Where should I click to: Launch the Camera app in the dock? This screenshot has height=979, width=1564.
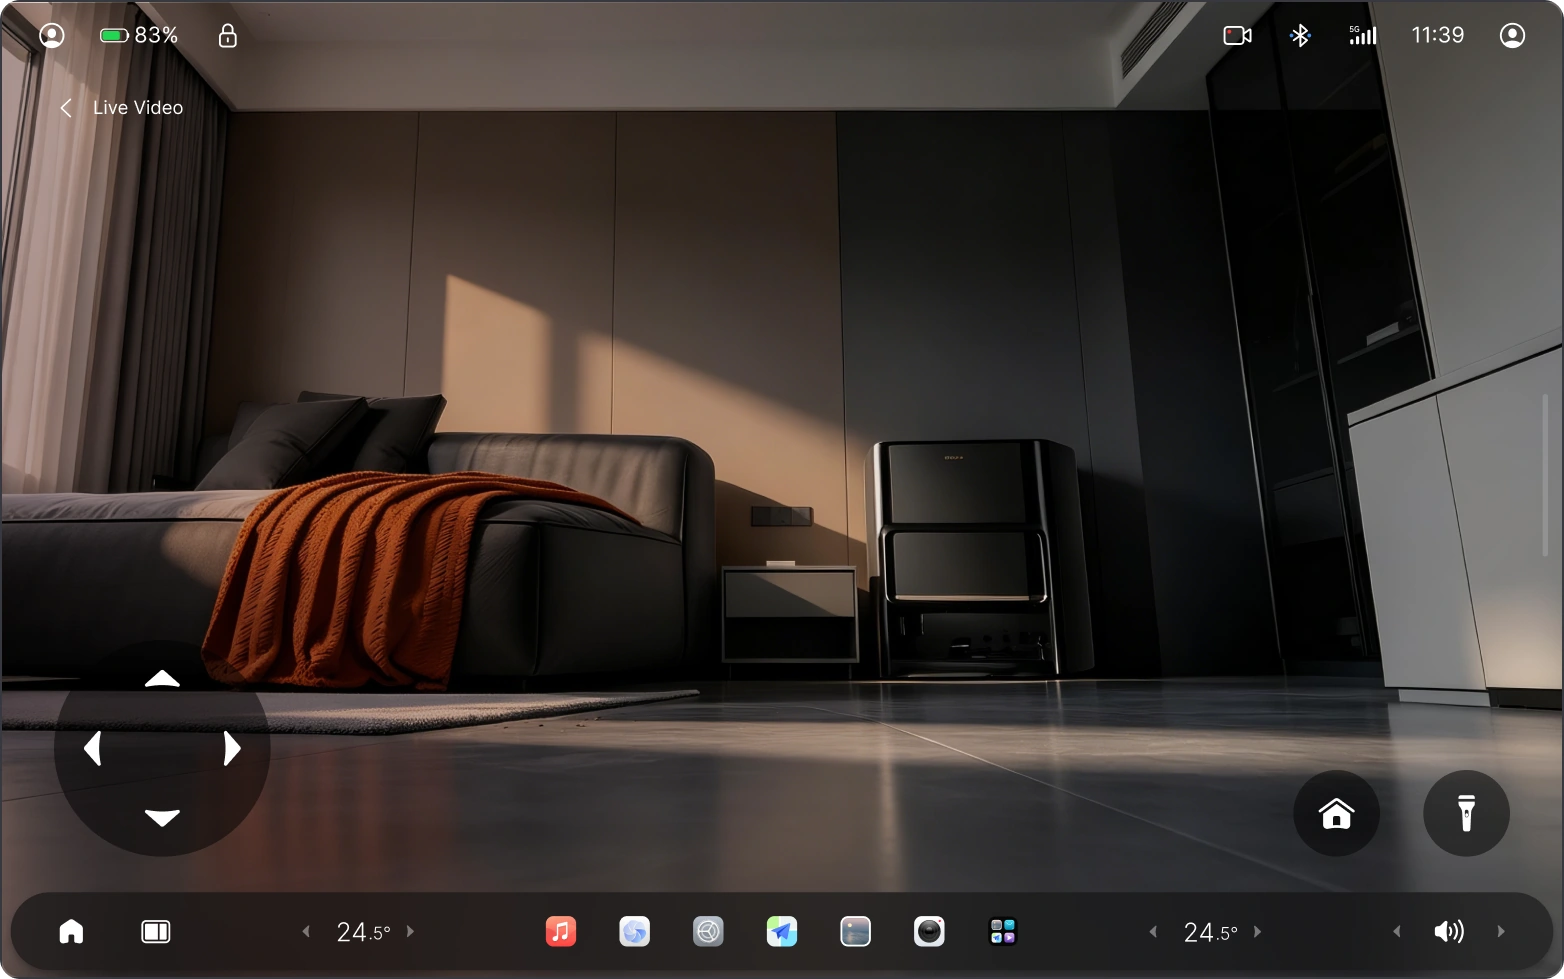pos(929,932)
